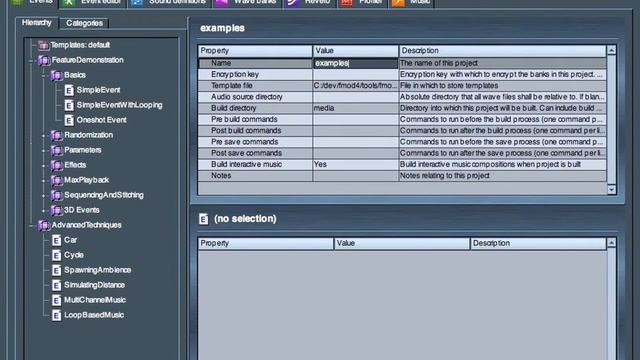640x360 pixels.
Task: Collapse the AdvancedTechniques tree node
Action: click(31, 226)
